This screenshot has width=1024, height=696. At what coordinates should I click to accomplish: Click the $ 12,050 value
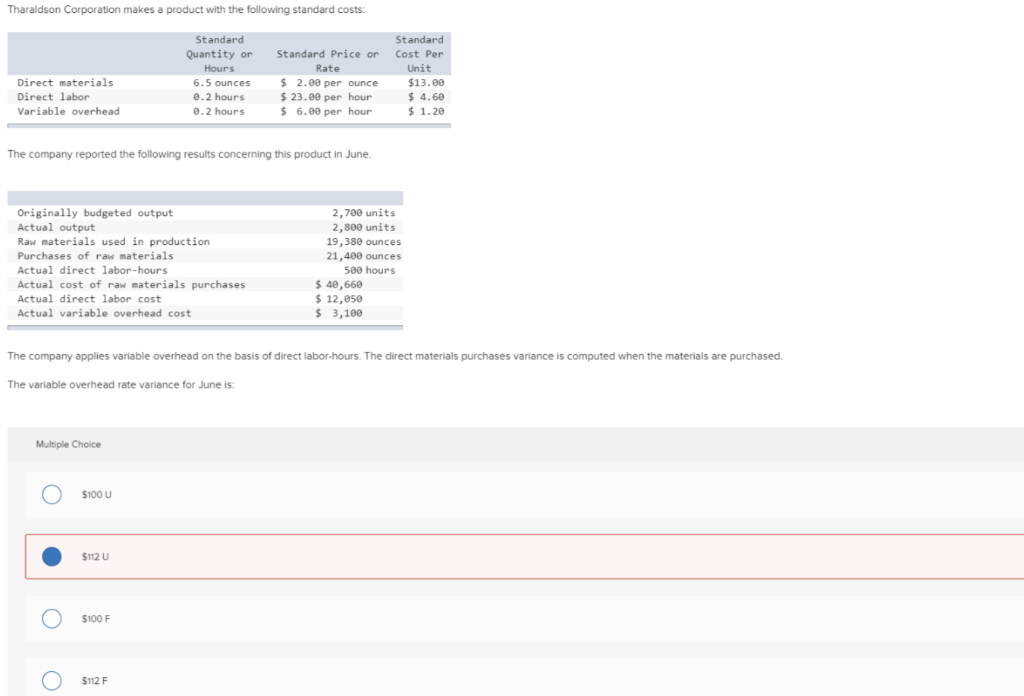(338, 299)
